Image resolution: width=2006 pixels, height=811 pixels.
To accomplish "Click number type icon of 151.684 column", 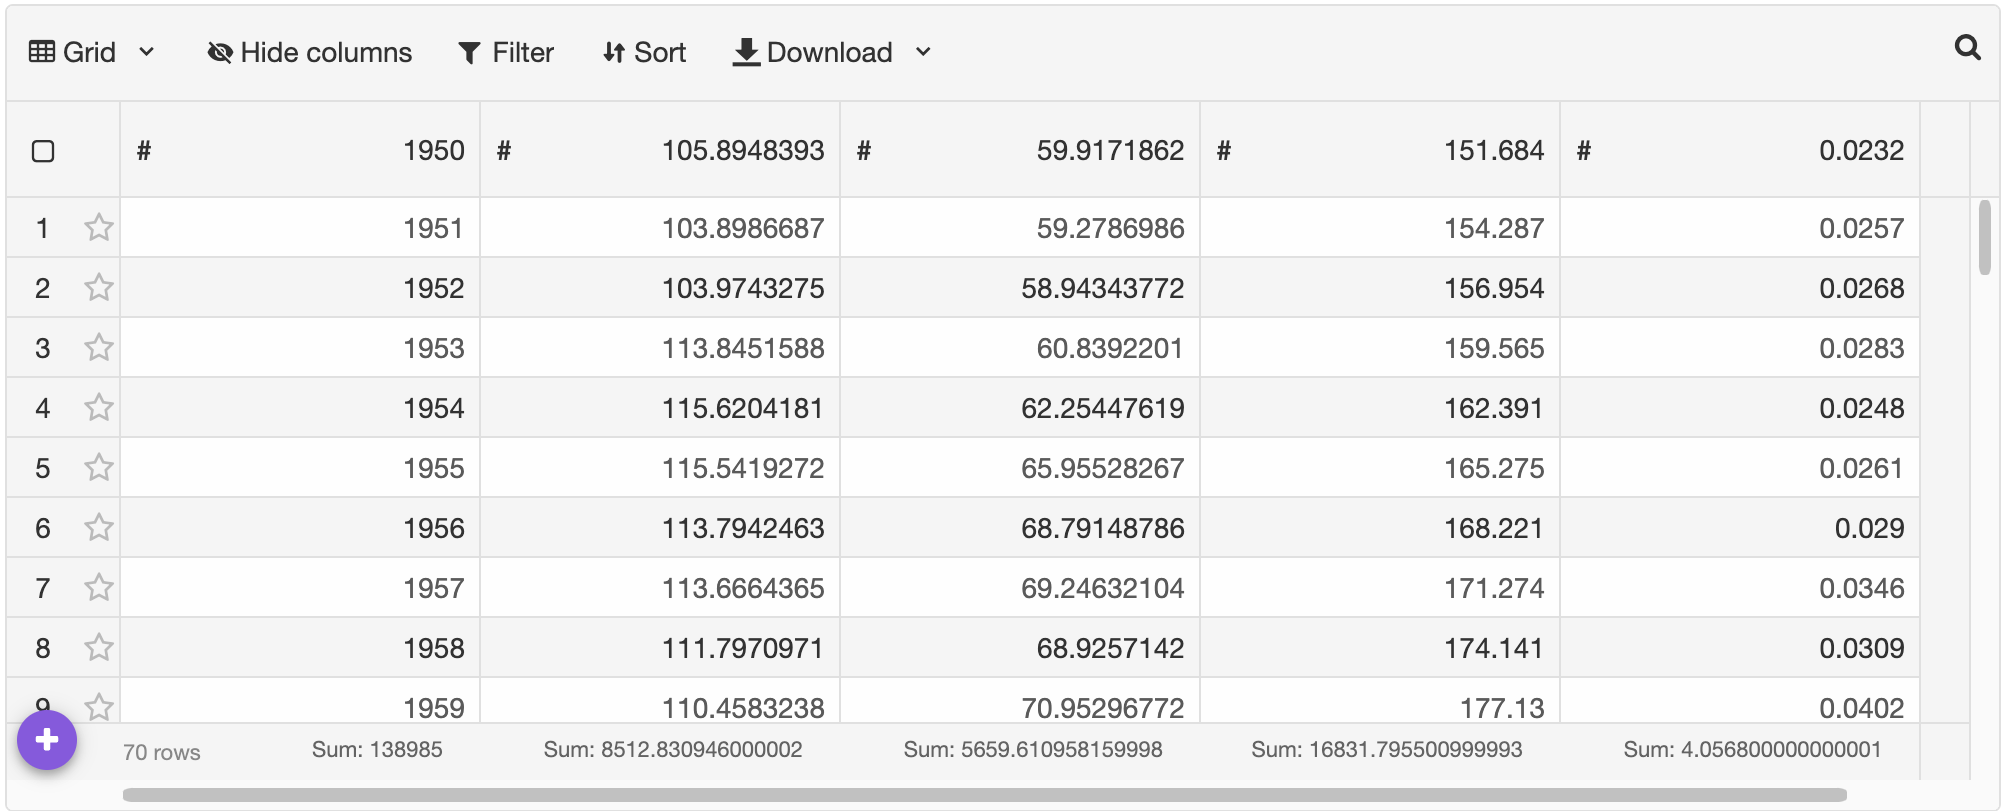I will [1224, 151].
